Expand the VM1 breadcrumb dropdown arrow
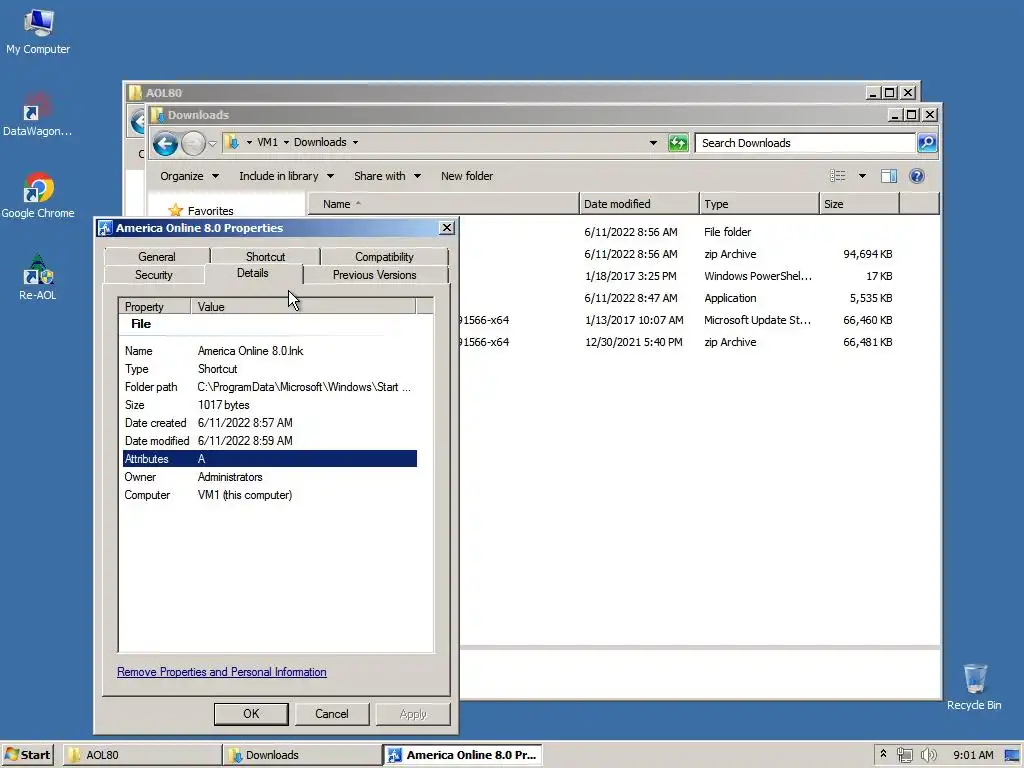Image resolution: width=1024 pixels, height=768 pixels. 286,142
